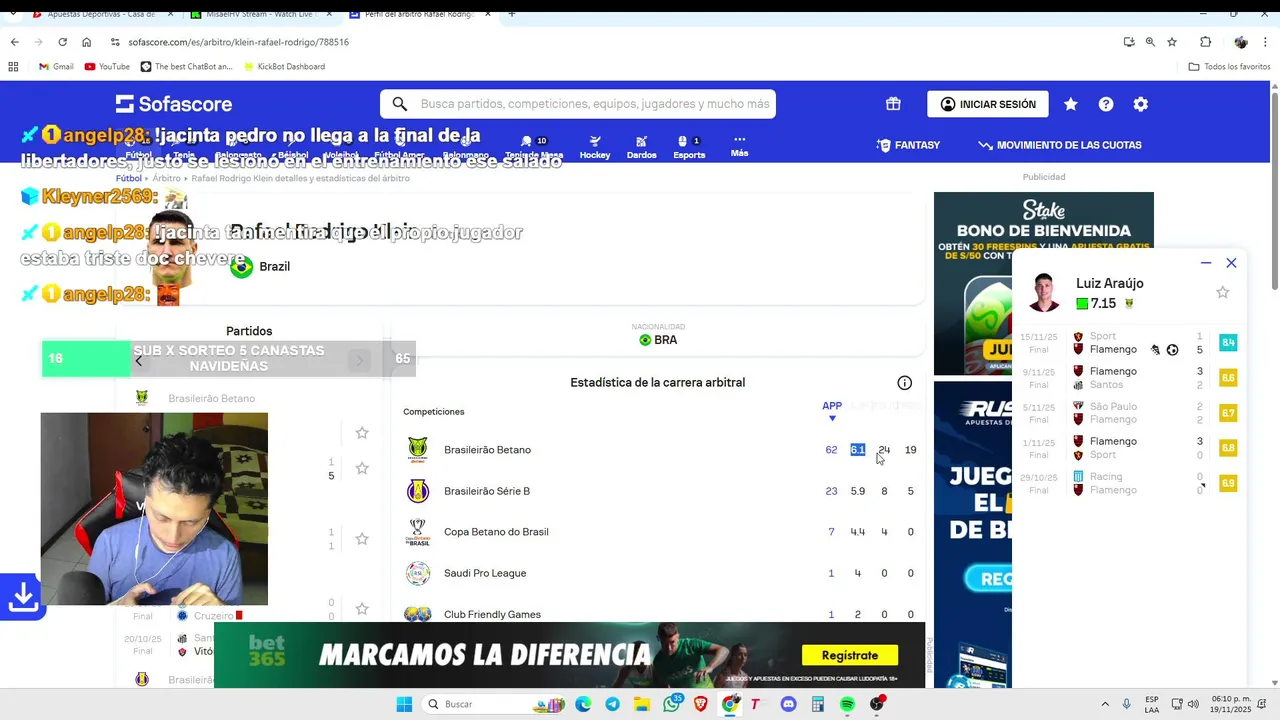Minimize the Luiz Araújo player card
1280x720 pixels.
[1206, 263]
